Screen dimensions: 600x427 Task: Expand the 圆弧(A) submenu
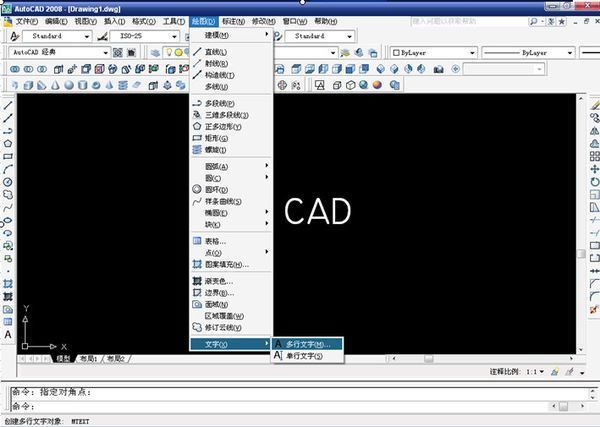tap(232, 166)
